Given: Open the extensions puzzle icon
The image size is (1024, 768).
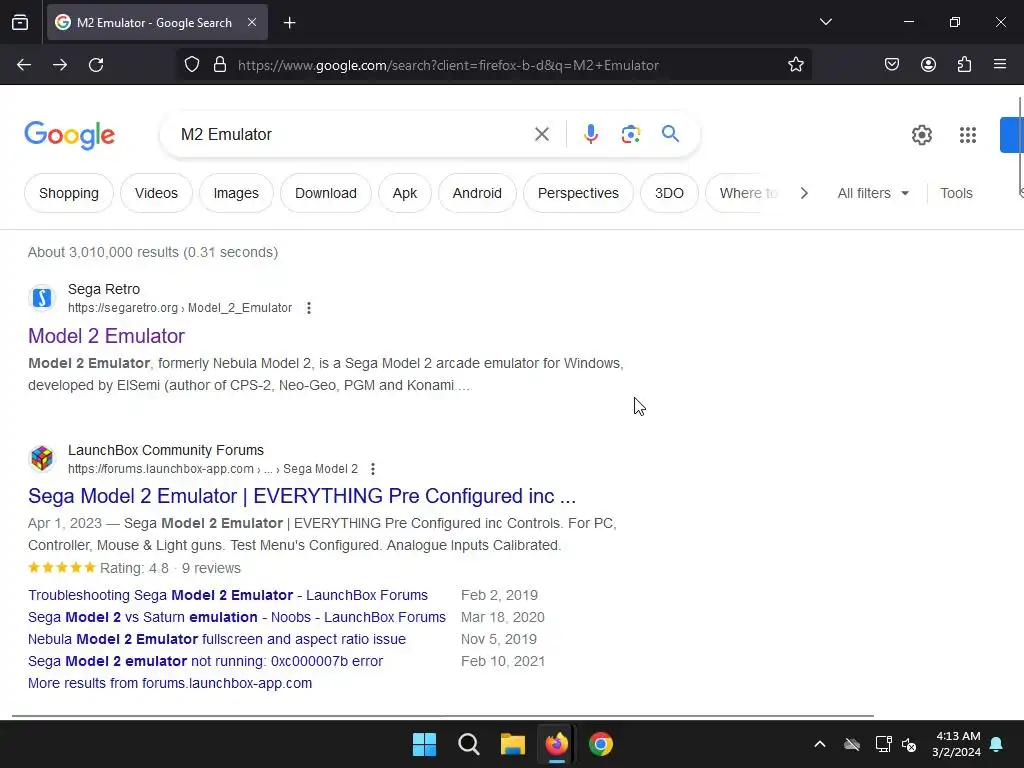Looking at the screenshot, I should (964, 65).
